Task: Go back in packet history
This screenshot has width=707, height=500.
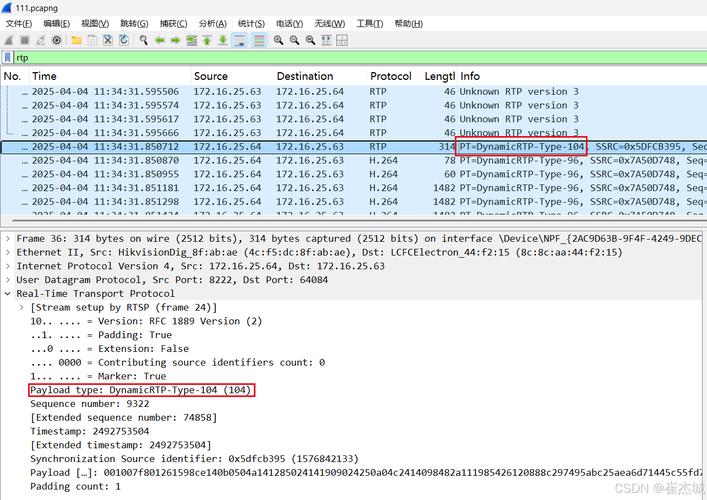Action: [160, 41]
